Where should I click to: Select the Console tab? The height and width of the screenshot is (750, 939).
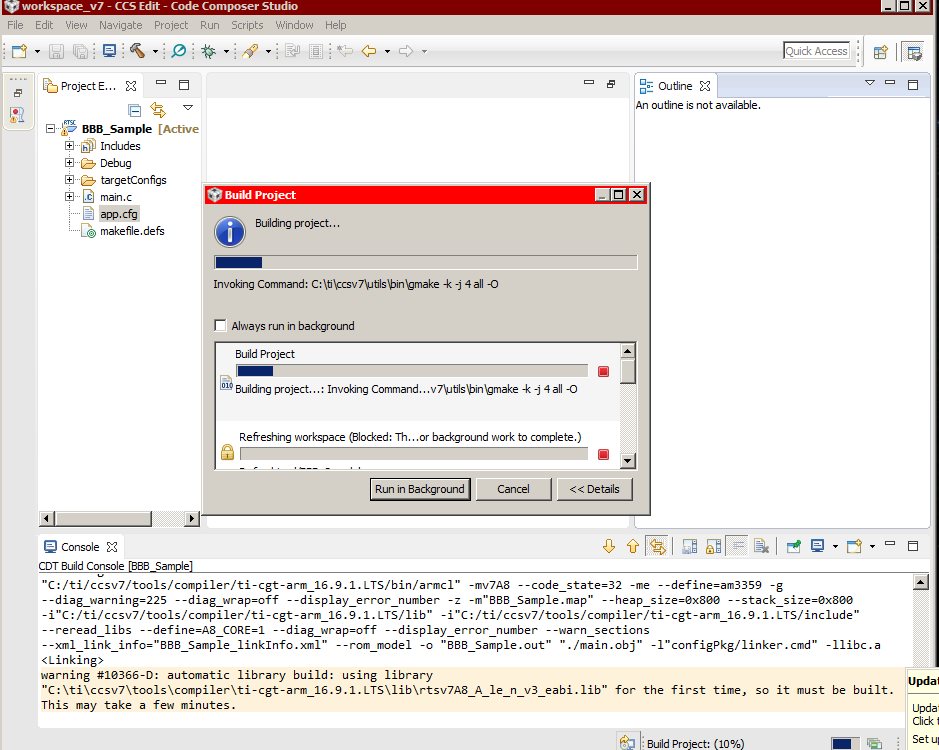coord(80,547)
